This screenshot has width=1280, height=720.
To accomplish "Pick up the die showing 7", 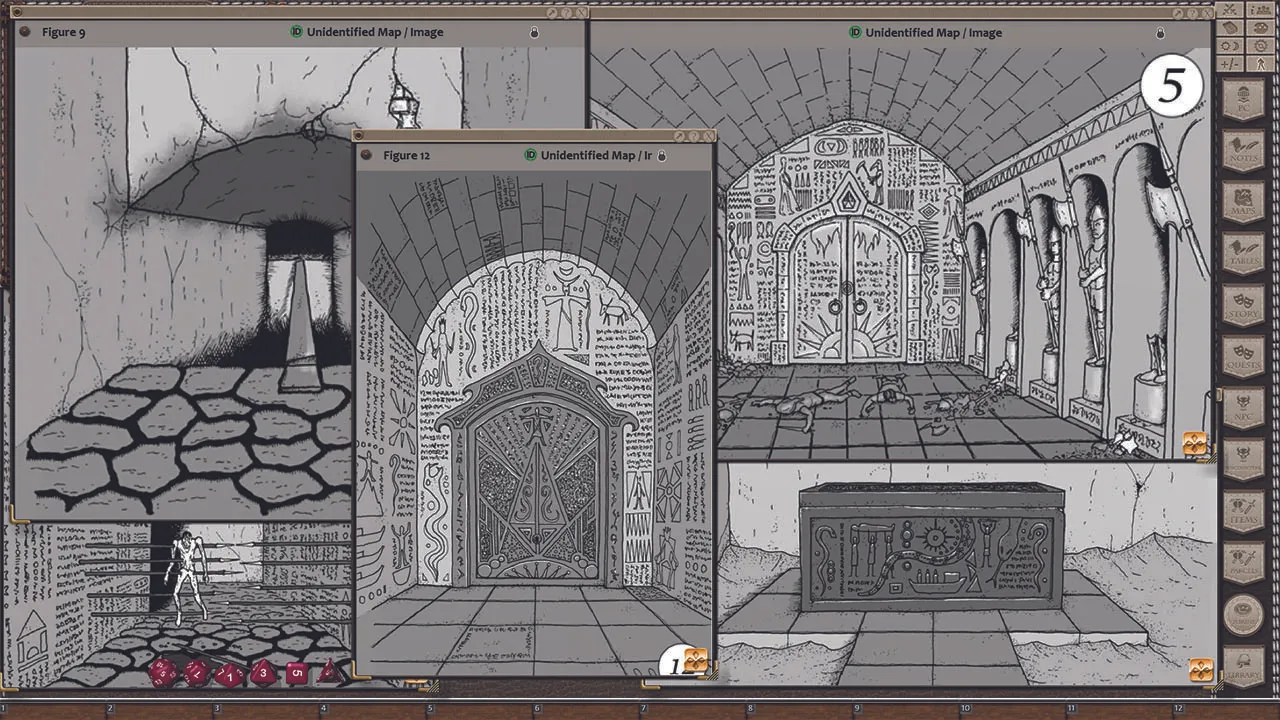I will [x=197, y=672].
